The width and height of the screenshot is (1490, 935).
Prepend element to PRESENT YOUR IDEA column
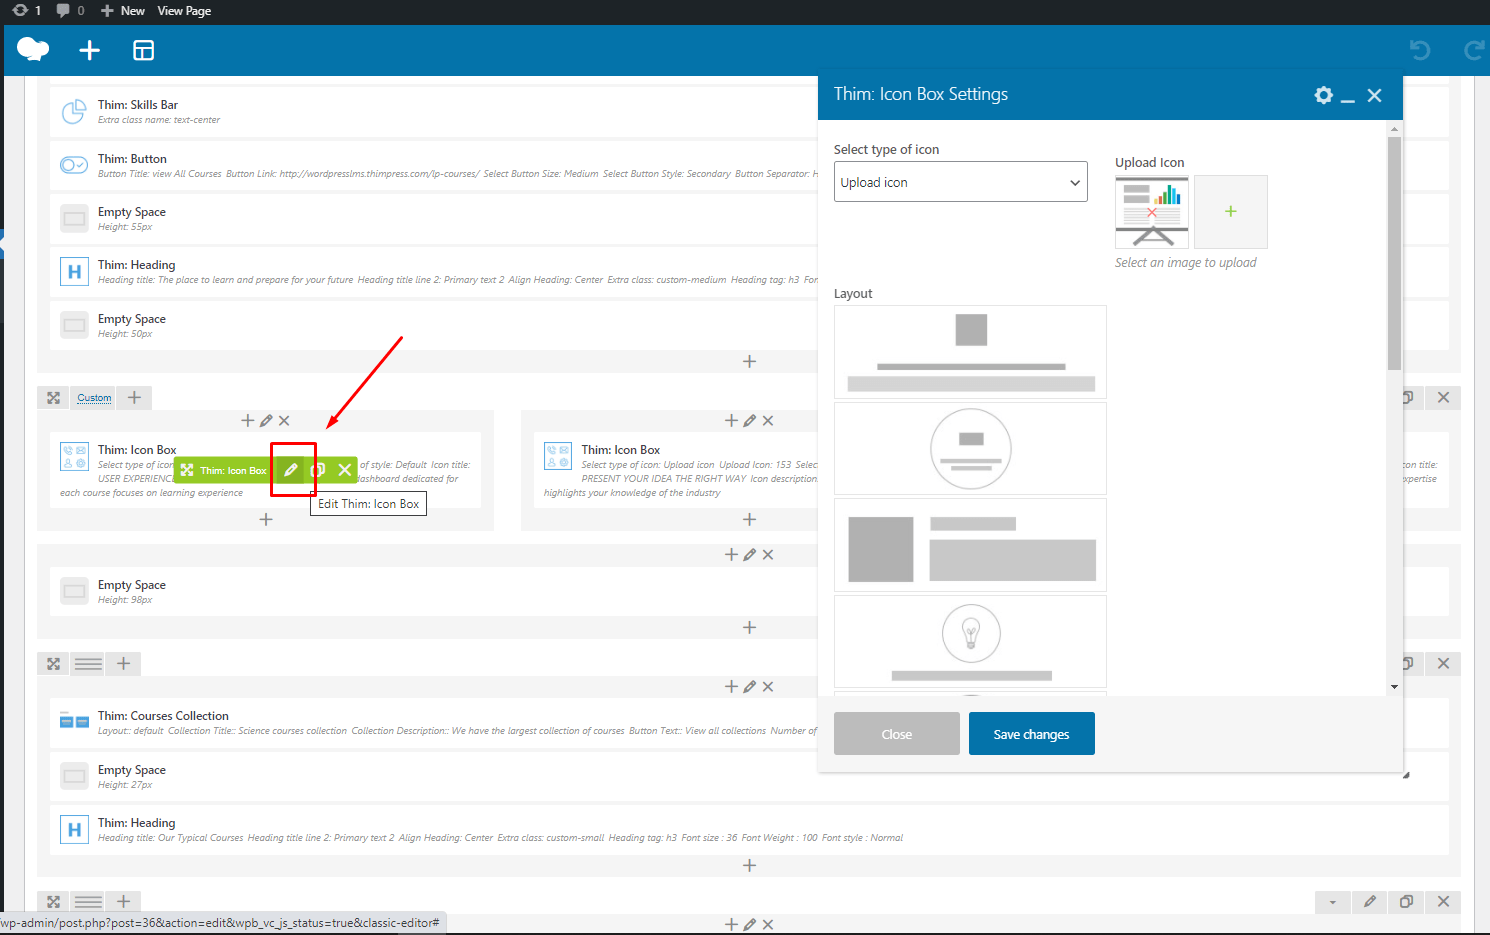click(x=732, y=421)
